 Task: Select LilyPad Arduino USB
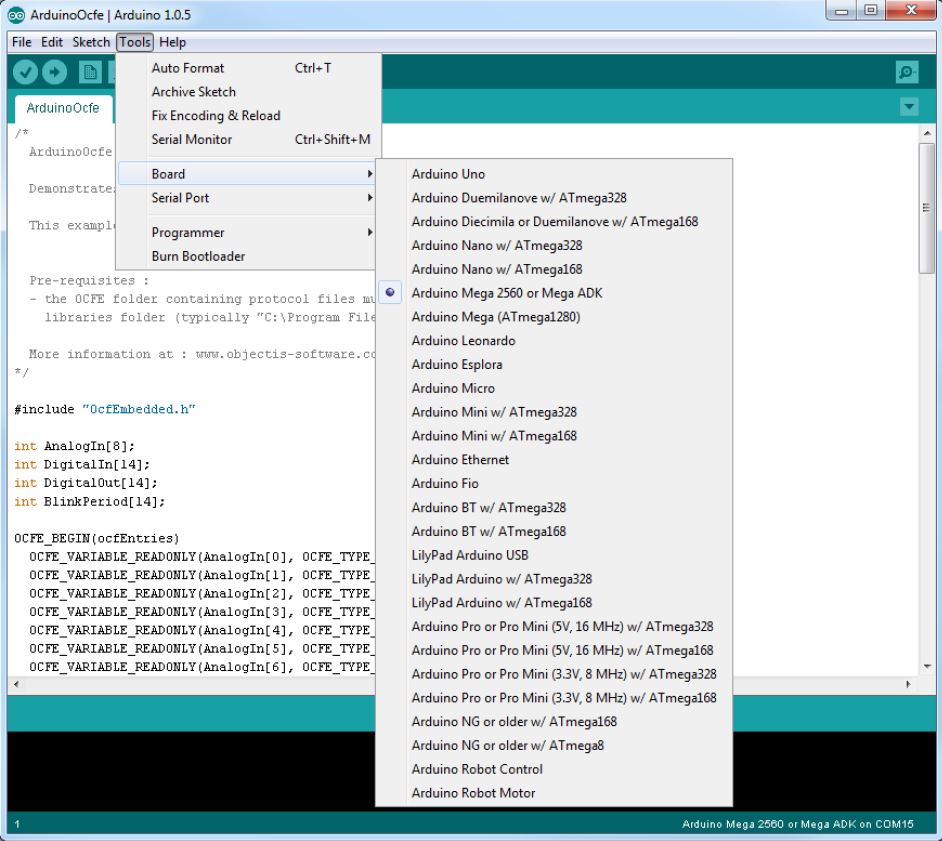coord(553,555)
